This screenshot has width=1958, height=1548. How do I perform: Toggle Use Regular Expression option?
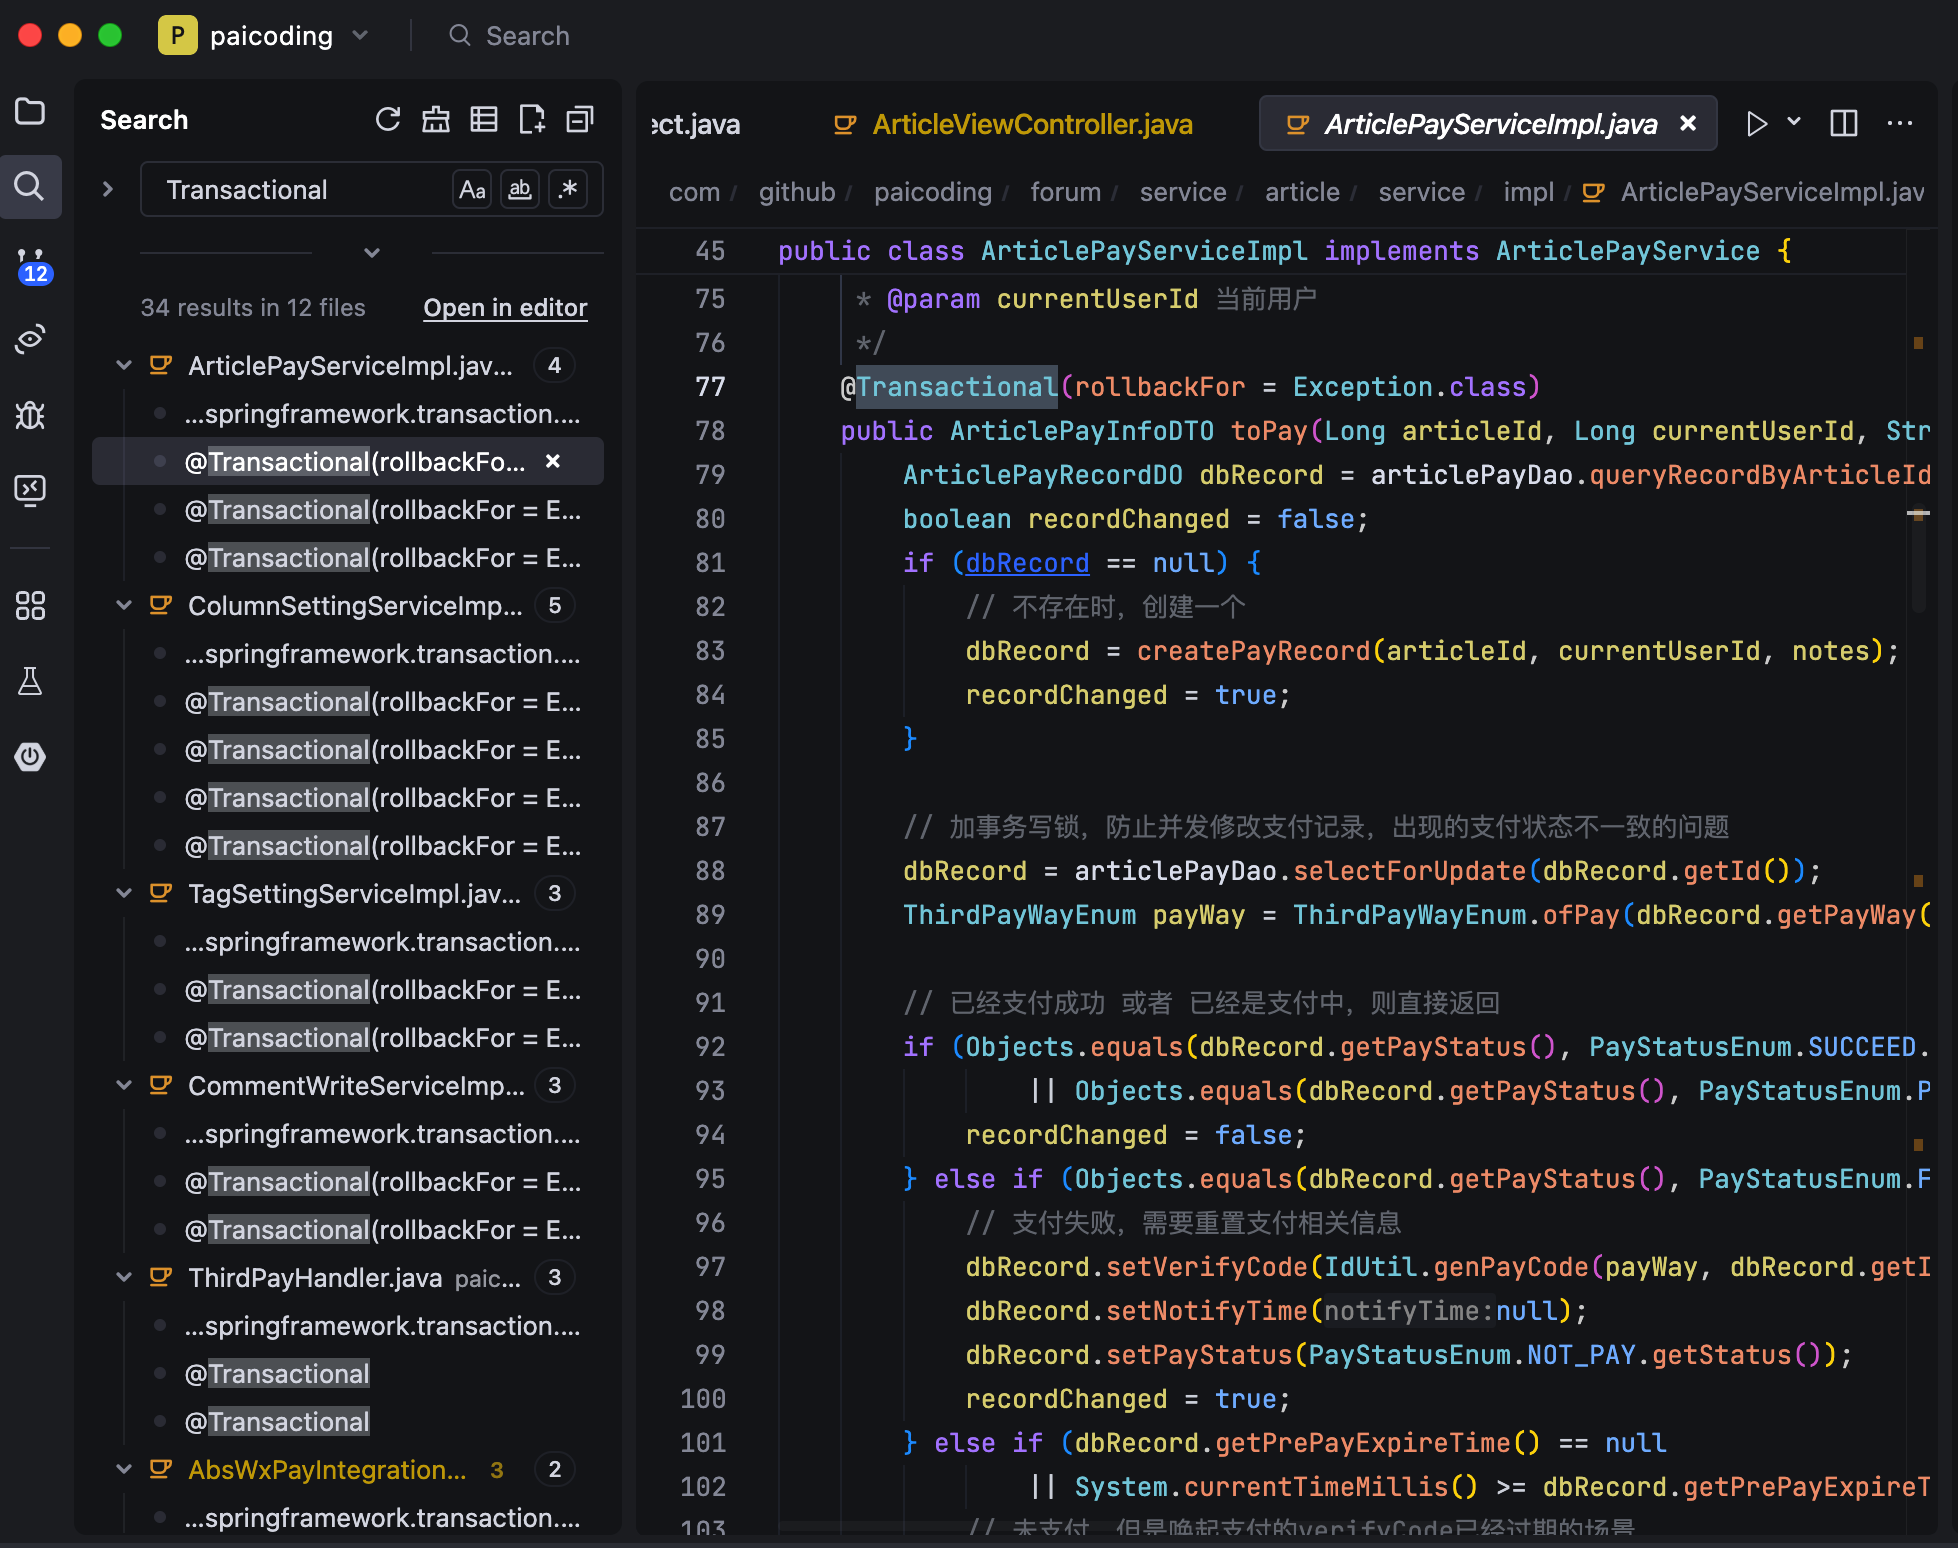click(568, 190)
